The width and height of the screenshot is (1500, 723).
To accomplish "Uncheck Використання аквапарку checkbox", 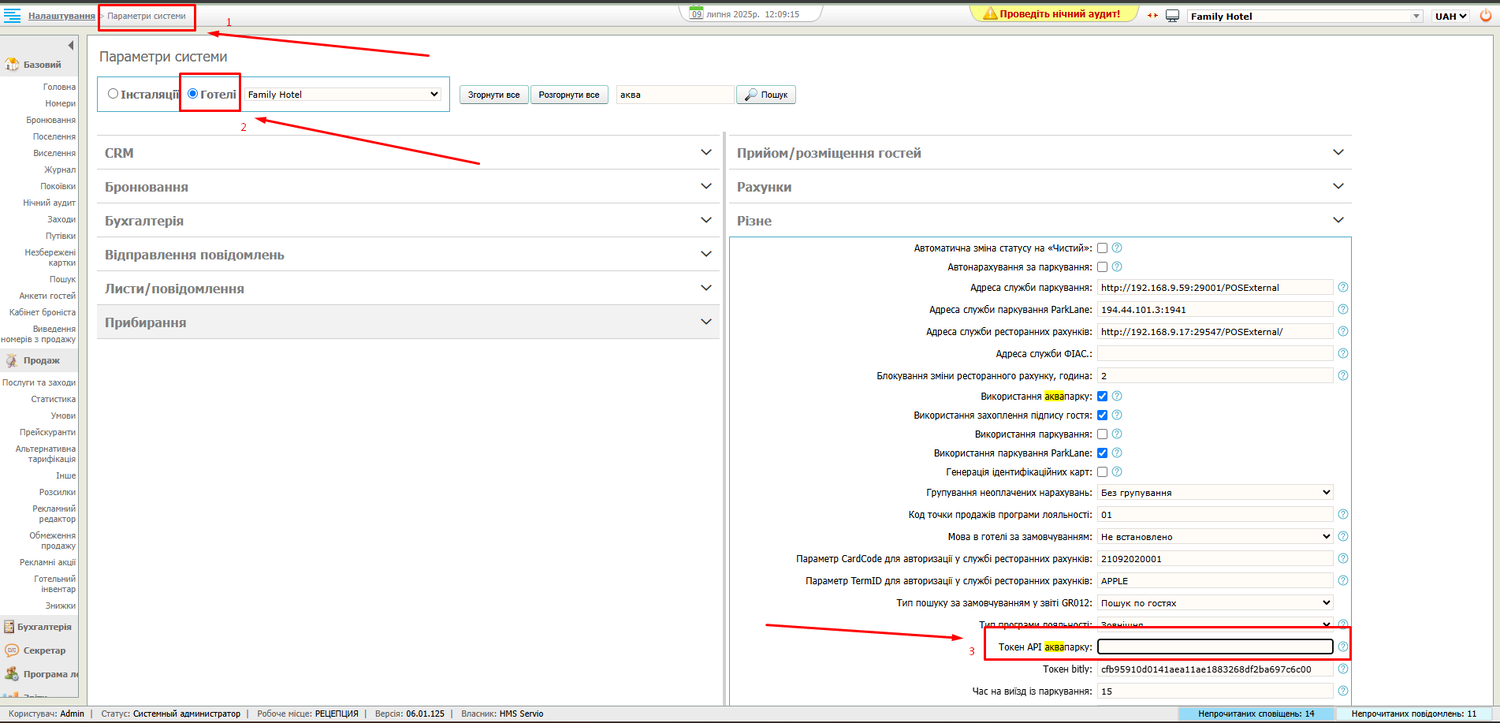I will pos(1102,396).
